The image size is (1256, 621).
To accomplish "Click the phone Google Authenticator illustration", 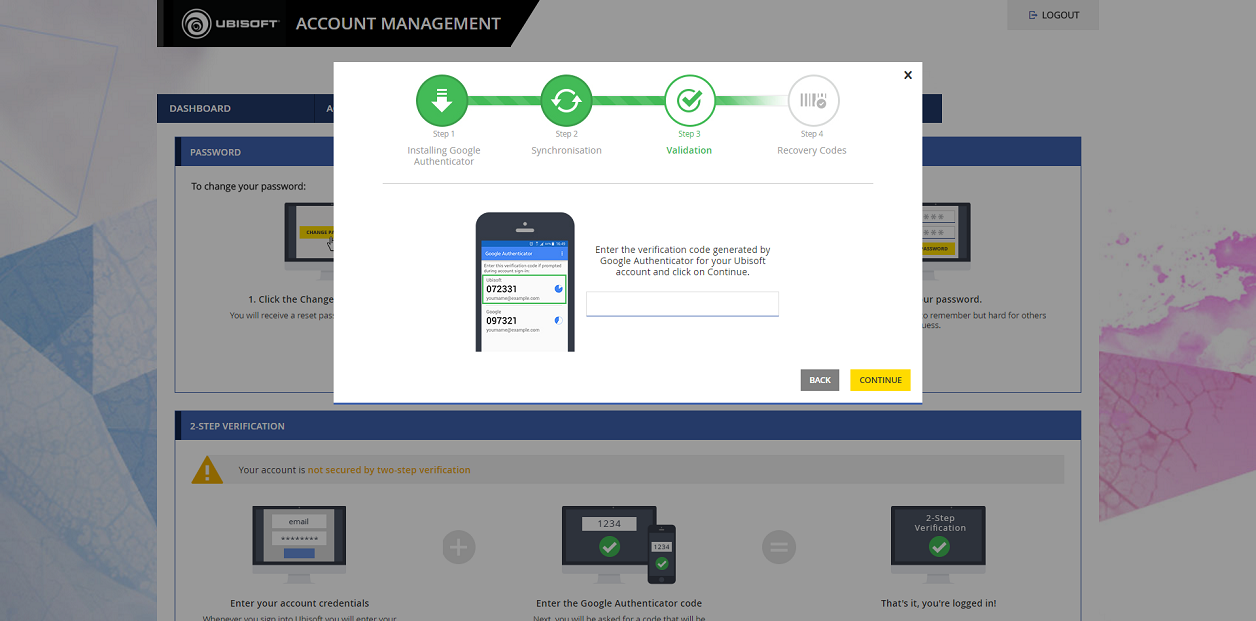I will tap(525, 281).
